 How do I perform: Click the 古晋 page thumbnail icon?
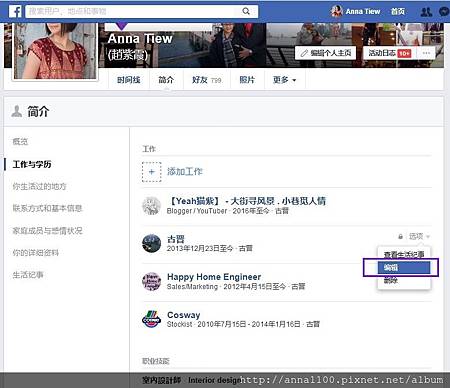click(x=152, y=243)
